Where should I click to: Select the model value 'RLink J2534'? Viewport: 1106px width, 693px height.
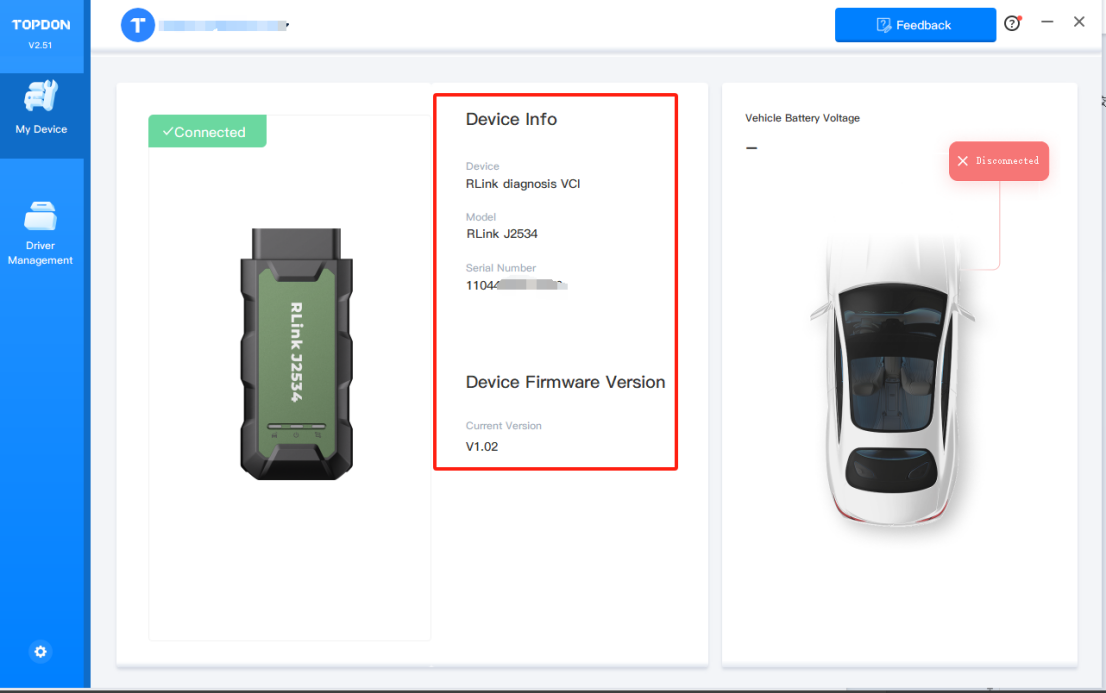[502, 234]
